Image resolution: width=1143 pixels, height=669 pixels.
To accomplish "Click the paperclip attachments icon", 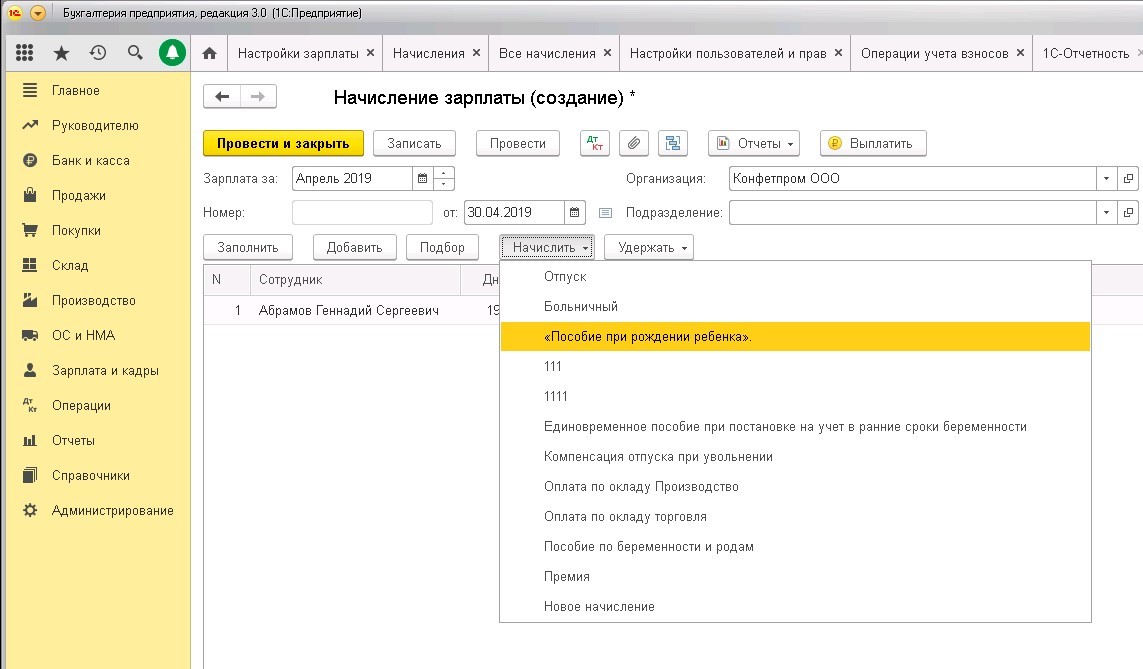I will point(633,143).
